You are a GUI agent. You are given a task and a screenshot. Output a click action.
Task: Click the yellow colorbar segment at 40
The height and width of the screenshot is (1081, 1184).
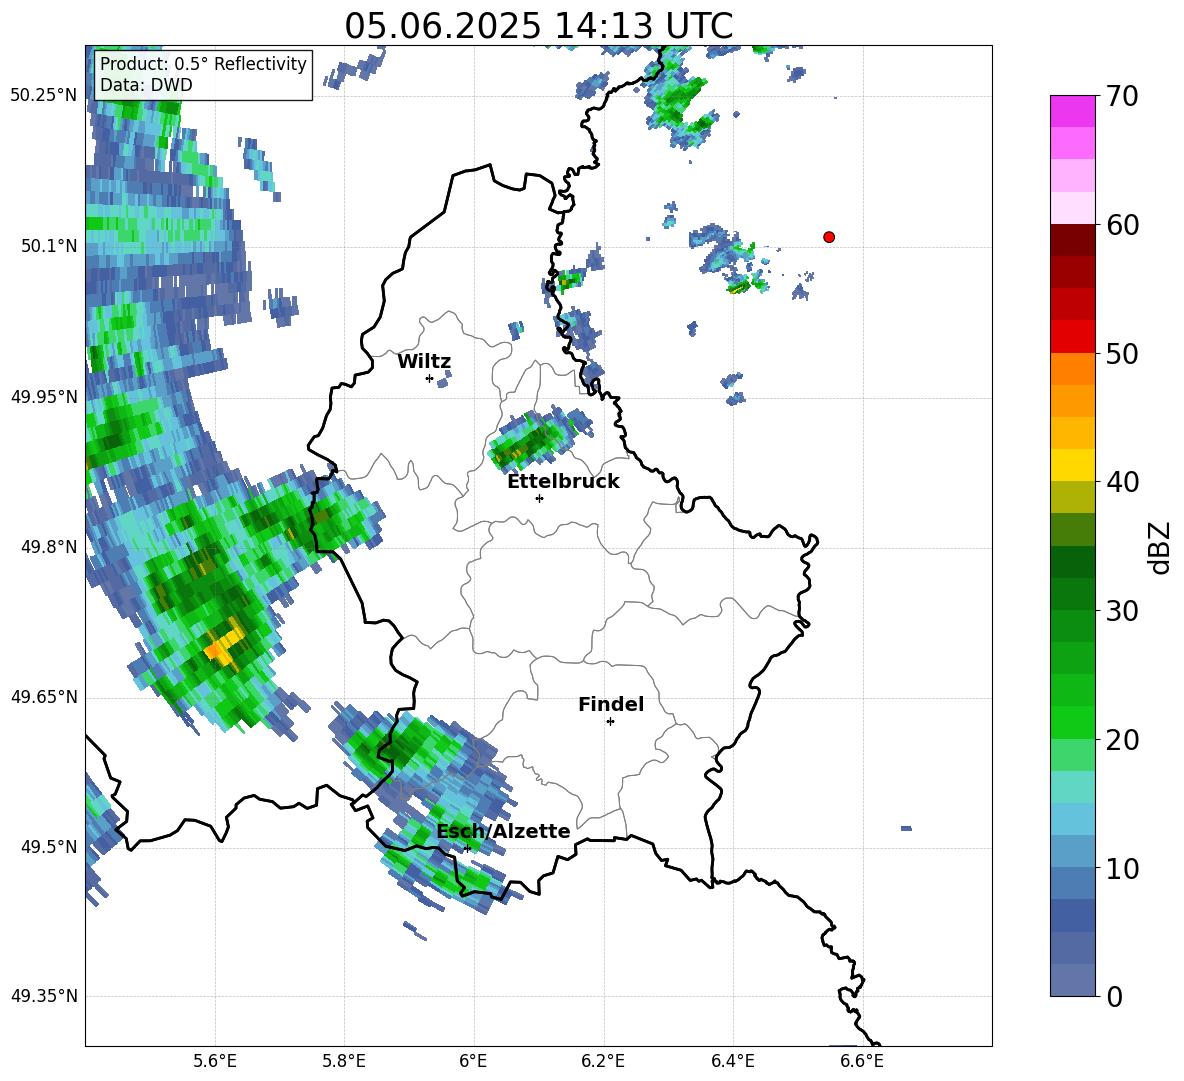pos(1072,466)
